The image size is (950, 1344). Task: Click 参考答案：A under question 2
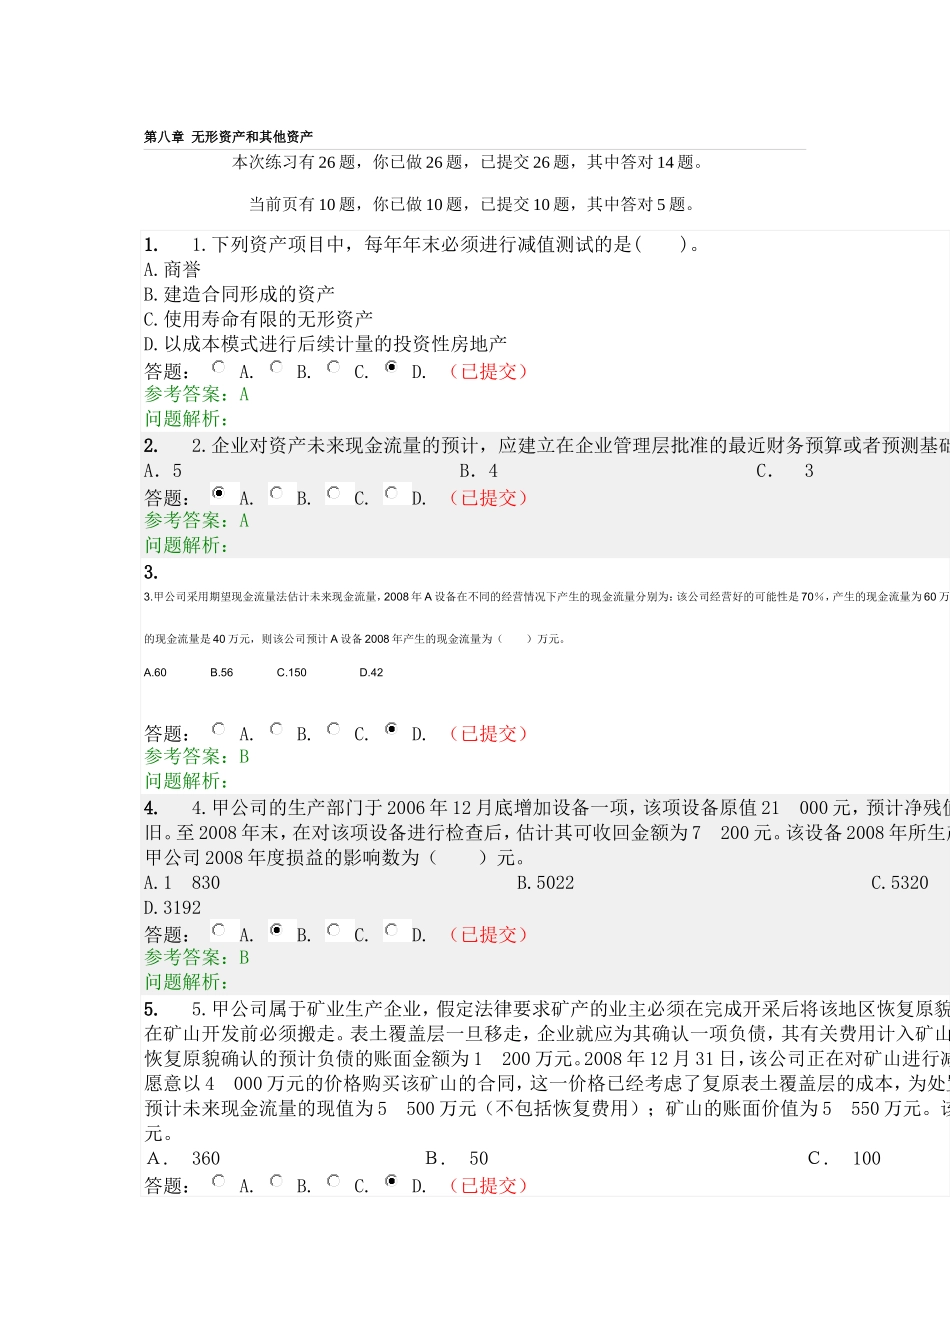(197, 520)
